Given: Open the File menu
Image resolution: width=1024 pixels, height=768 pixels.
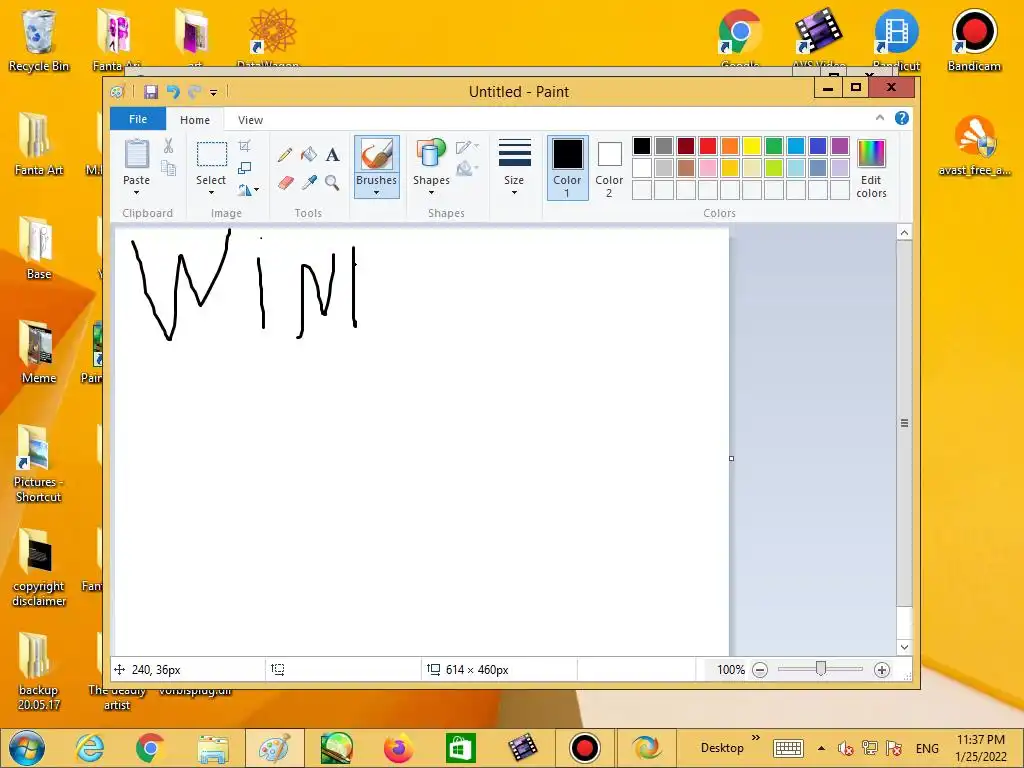Looking at the screenshot, I should pyautogui.click(x=138, y=119).
